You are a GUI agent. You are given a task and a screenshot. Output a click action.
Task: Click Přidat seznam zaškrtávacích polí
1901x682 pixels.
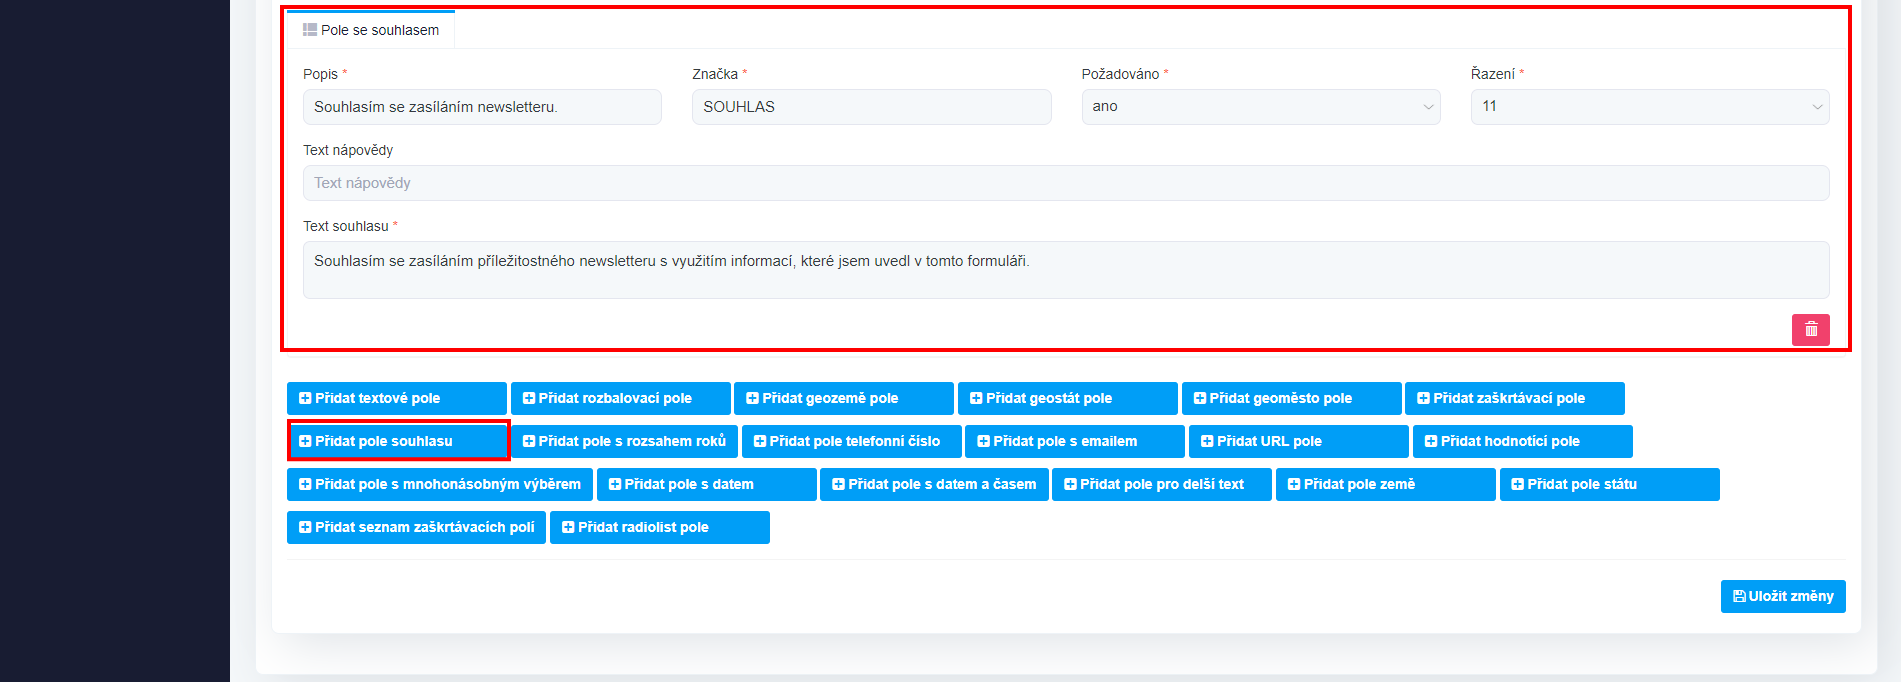click(x=416, y=527)
